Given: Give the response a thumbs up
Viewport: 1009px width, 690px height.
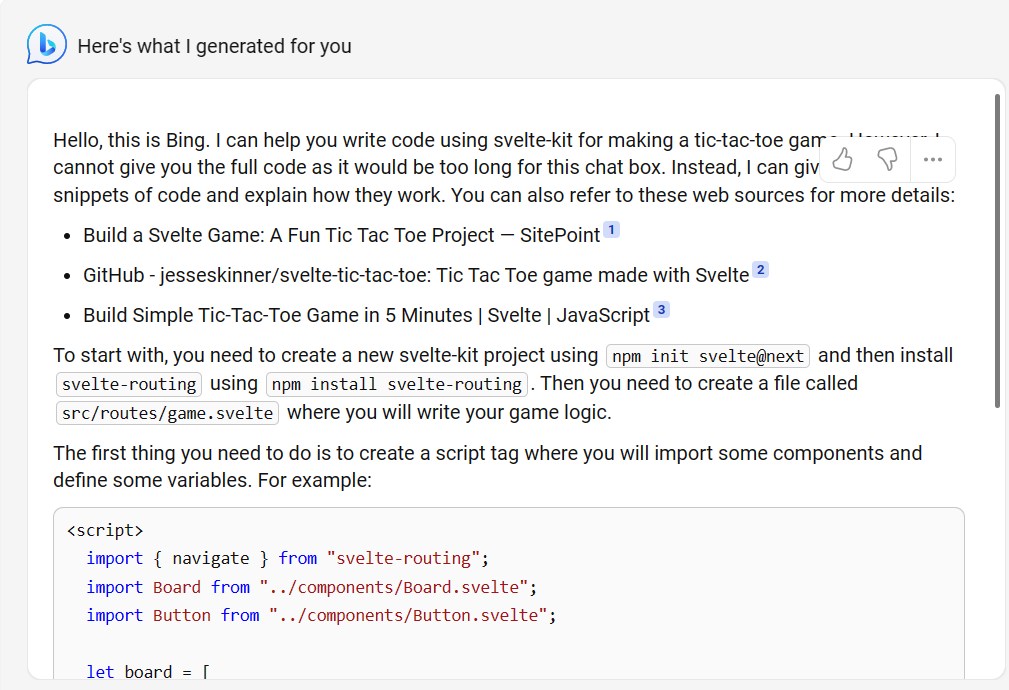Looking at the screenshot, I should (842, 159).
